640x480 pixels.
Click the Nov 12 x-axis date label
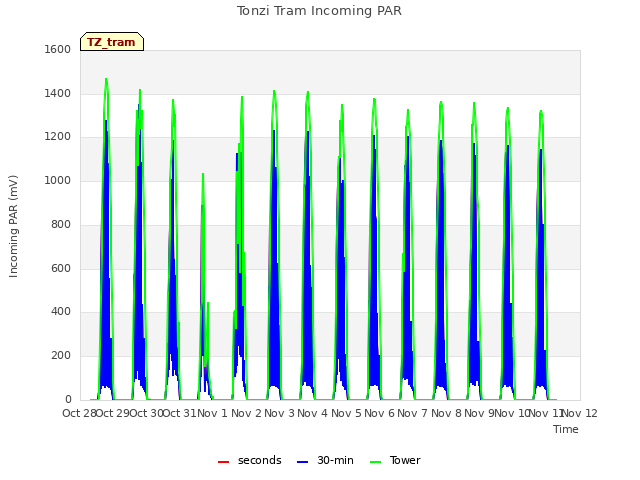580,413
